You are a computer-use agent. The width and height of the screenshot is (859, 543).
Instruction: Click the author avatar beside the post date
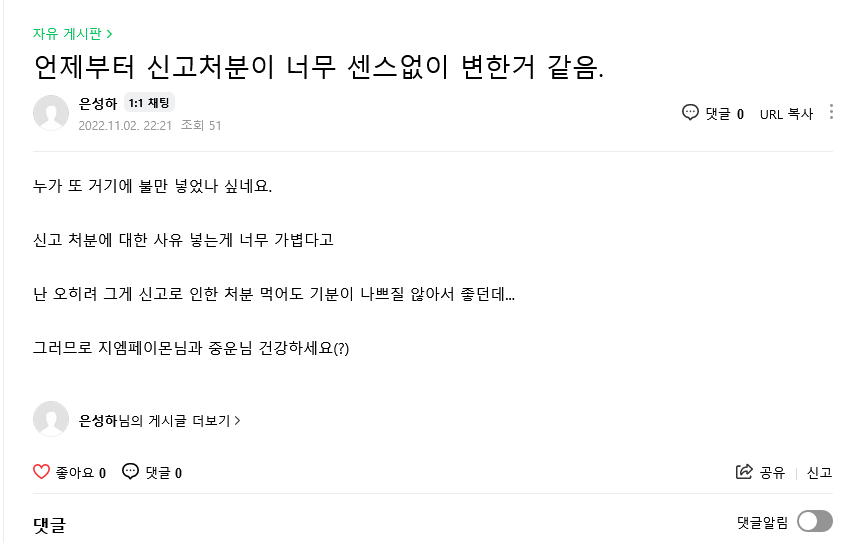point(51,113)
